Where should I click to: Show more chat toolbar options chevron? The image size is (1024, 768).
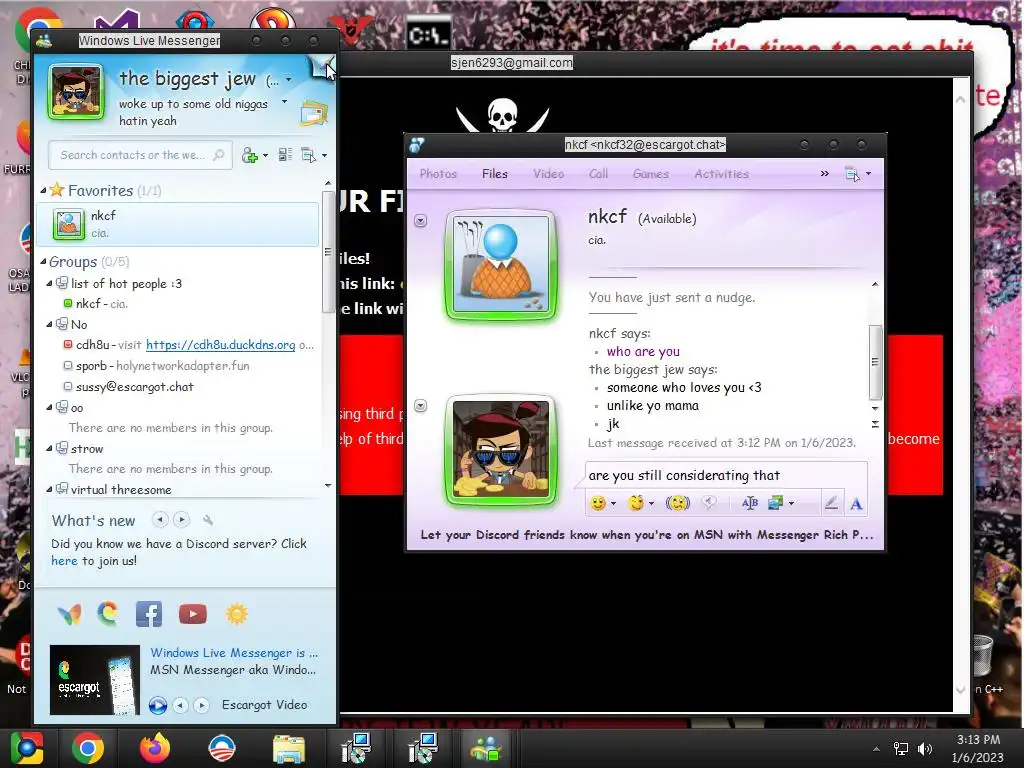click(825, 174)
